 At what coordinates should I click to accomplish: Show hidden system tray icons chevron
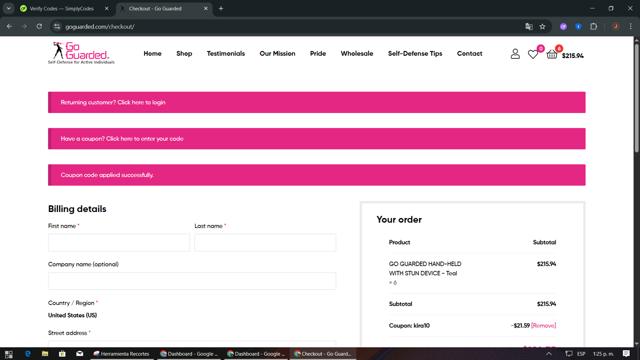549,354
